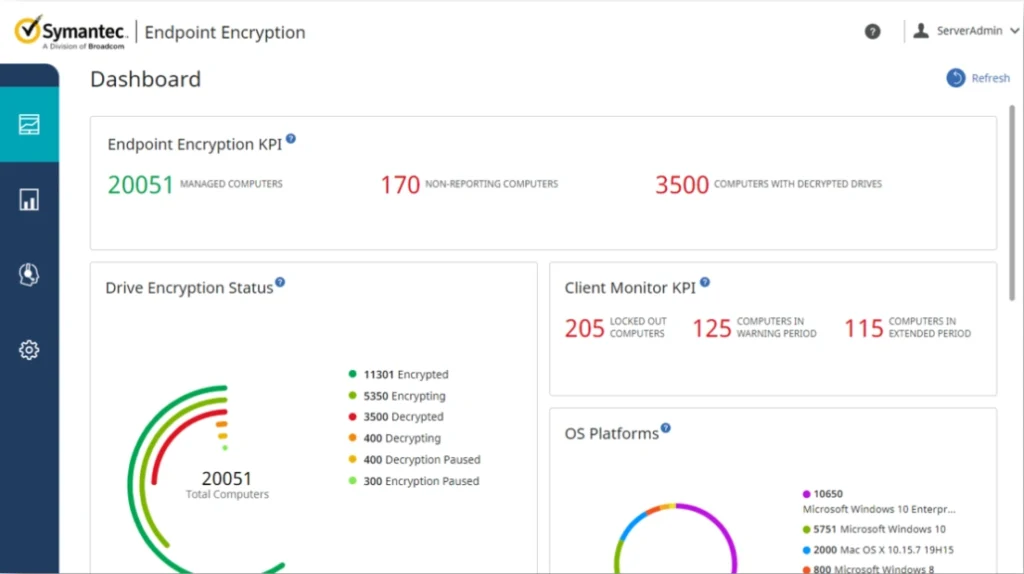This screenshot has width=1024, height=574.
Task: Open the Reports bar chart sidebar icon
Action: coord(29,199)
